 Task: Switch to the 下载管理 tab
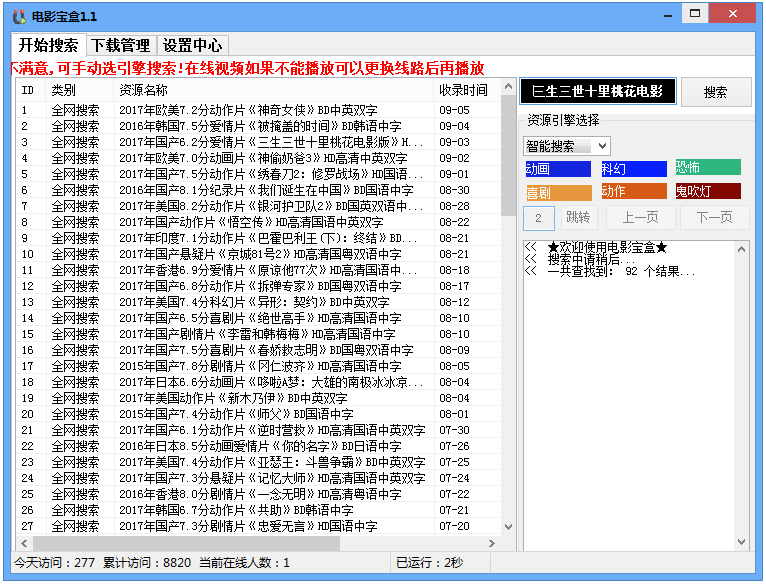tap(120, 46)
